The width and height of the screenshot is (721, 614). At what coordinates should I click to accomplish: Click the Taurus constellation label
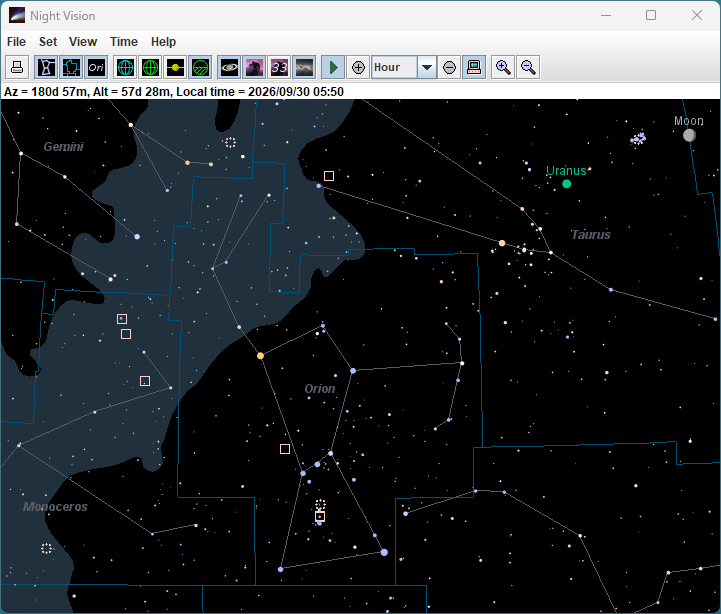(x=591, y=235)
